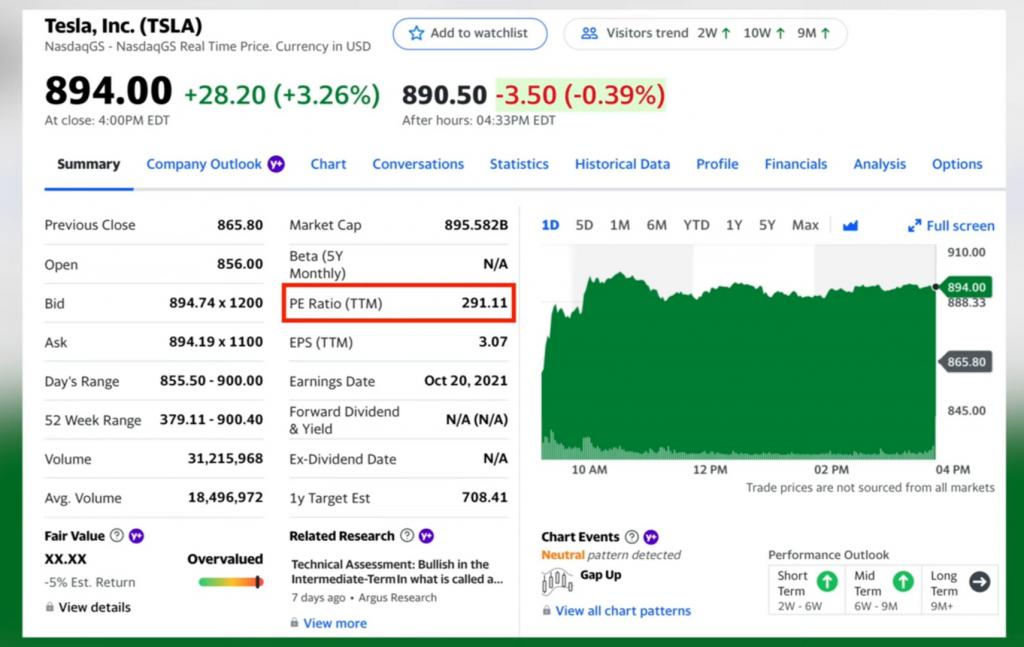The image size is (1024, 647).
Task: Switch chart type with the area chart icon
Action: 850,226
